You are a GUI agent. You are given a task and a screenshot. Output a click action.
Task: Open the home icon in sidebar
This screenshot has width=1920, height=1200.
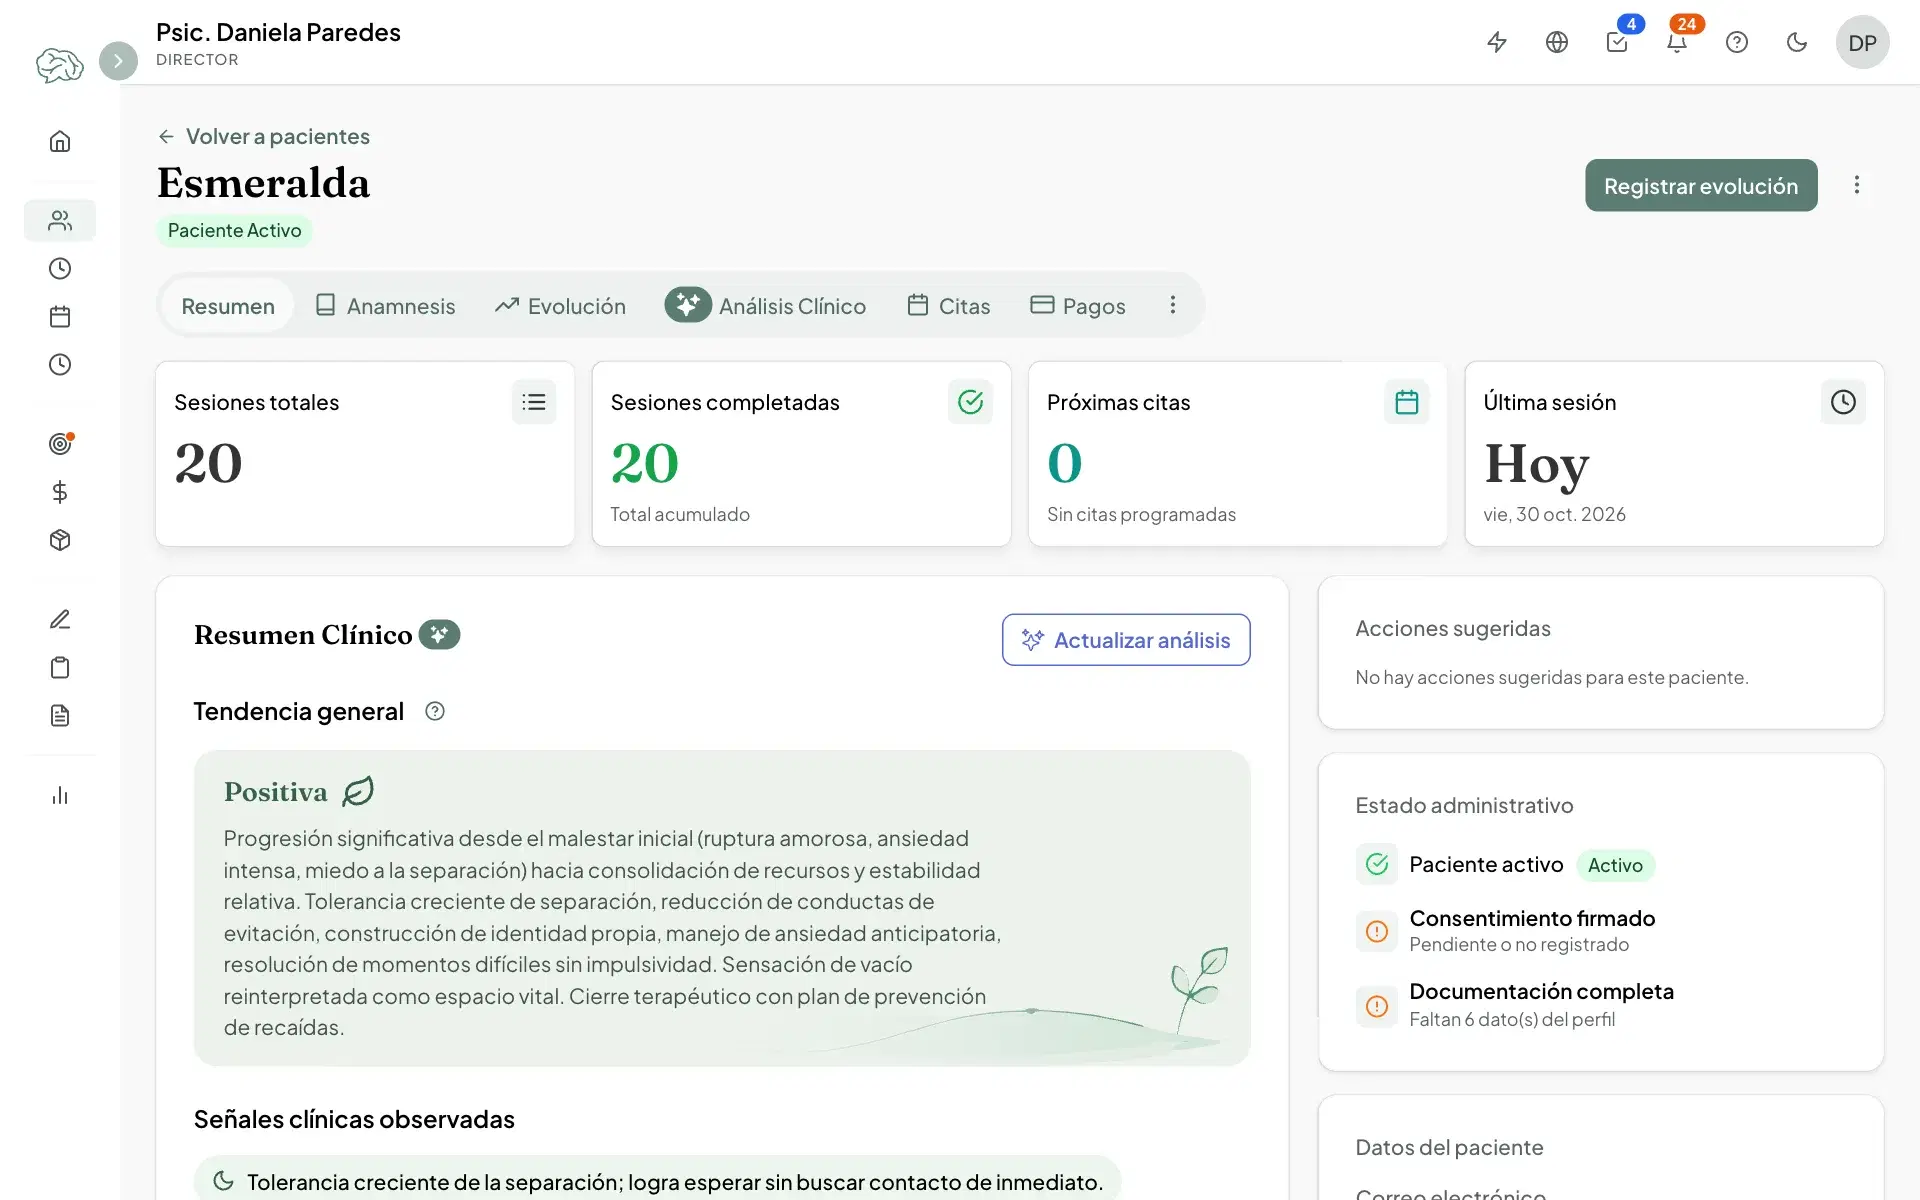[60, 141]
